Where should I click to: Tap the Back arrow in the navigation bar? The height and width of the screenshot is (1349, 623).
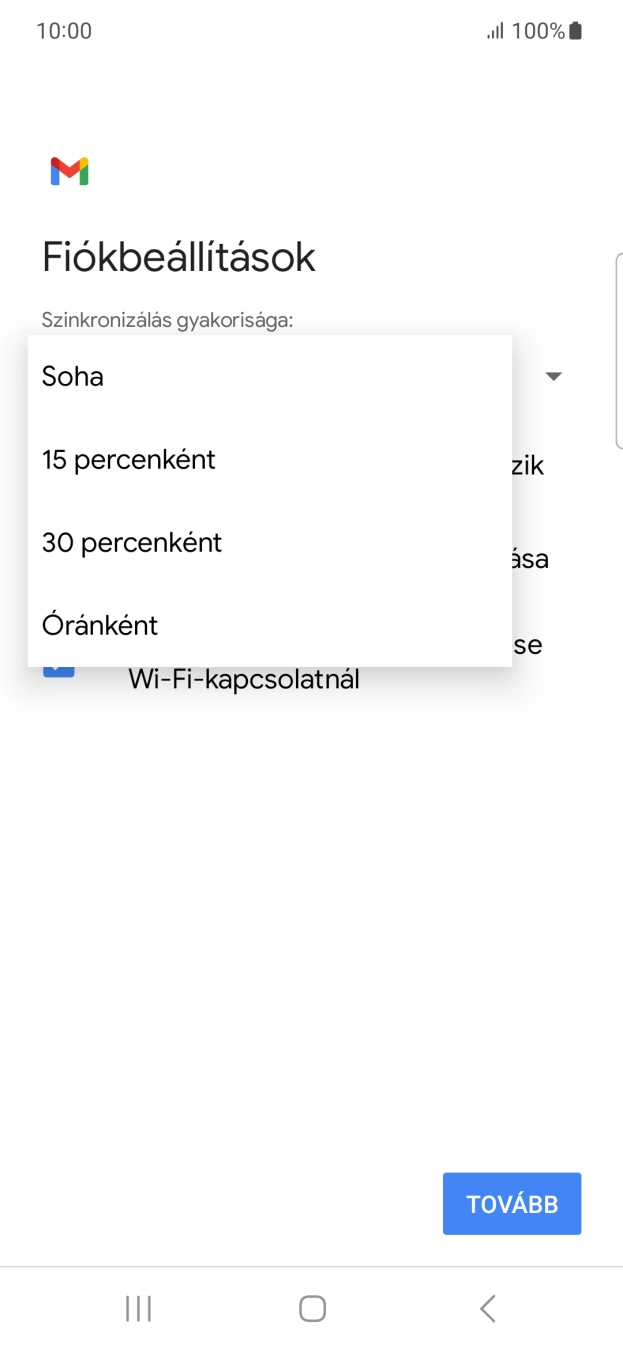coord(486,1307)
